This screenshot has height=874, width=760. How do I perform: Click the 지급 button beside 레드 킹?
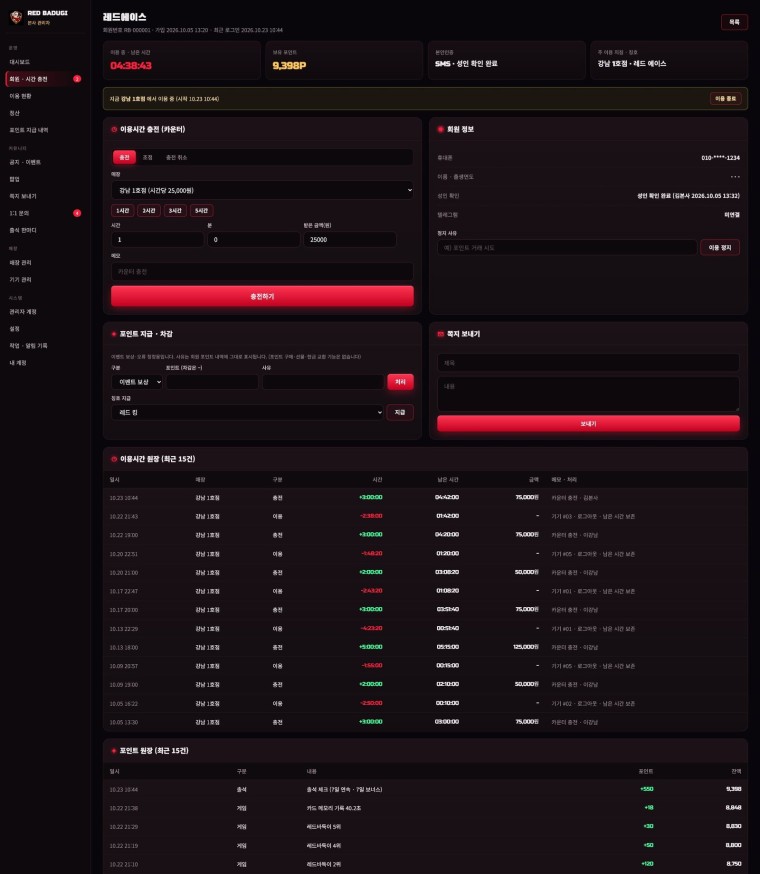[x=400, y=412]
